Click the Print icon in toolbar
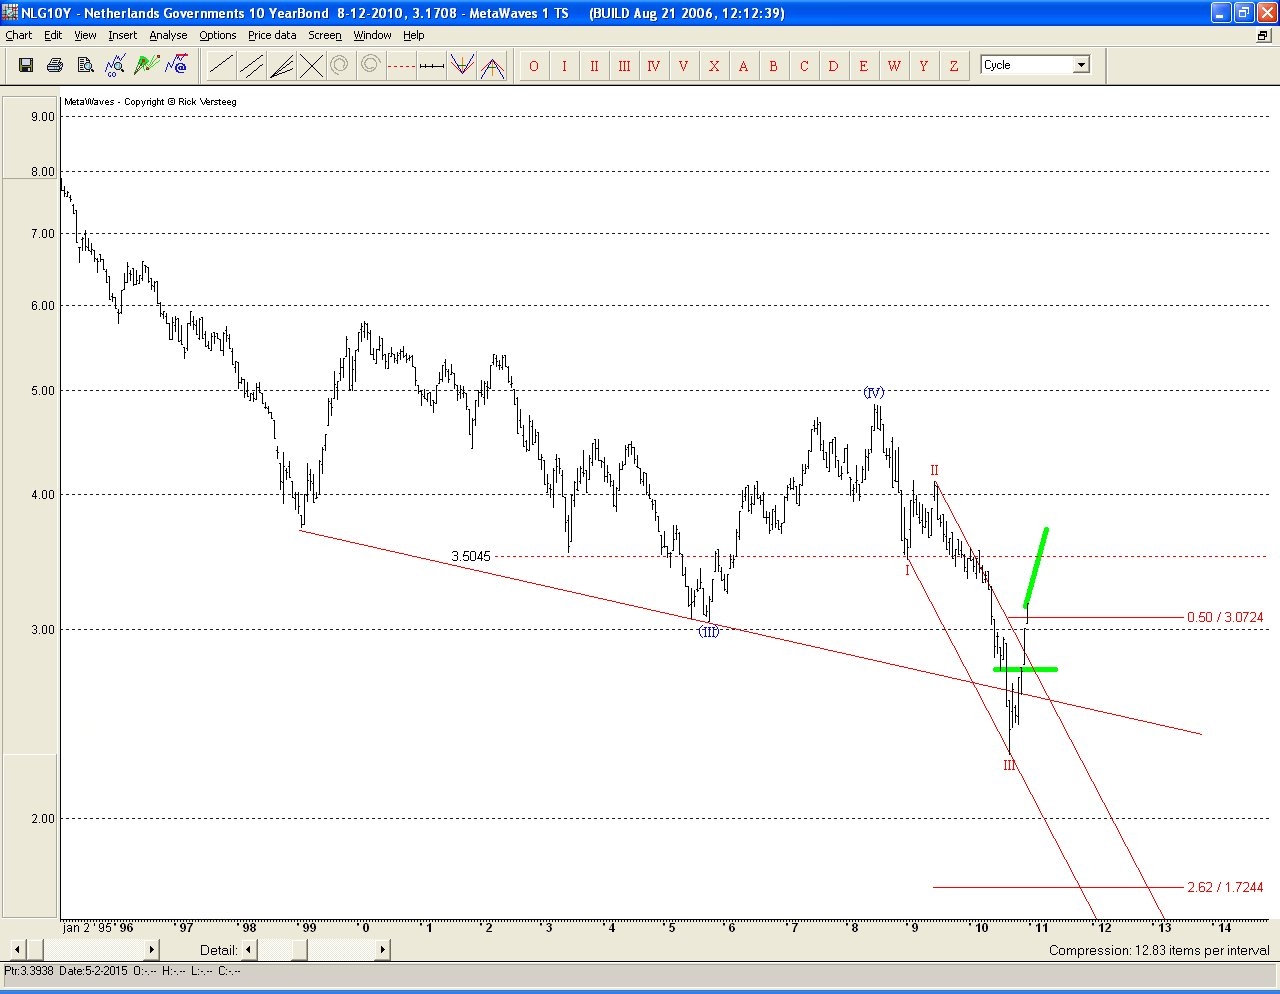Viewport: 1280px width, 994px height. tap(55, 66)
